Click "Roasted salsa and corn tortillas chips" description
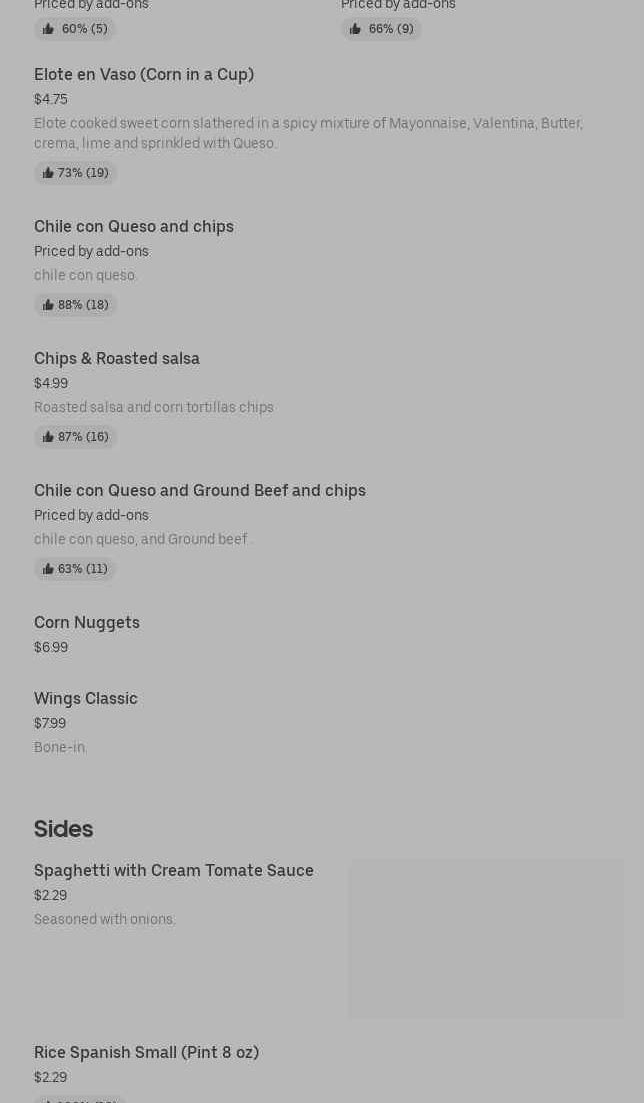Screen dimensions: 644x1103 (154, 408)
